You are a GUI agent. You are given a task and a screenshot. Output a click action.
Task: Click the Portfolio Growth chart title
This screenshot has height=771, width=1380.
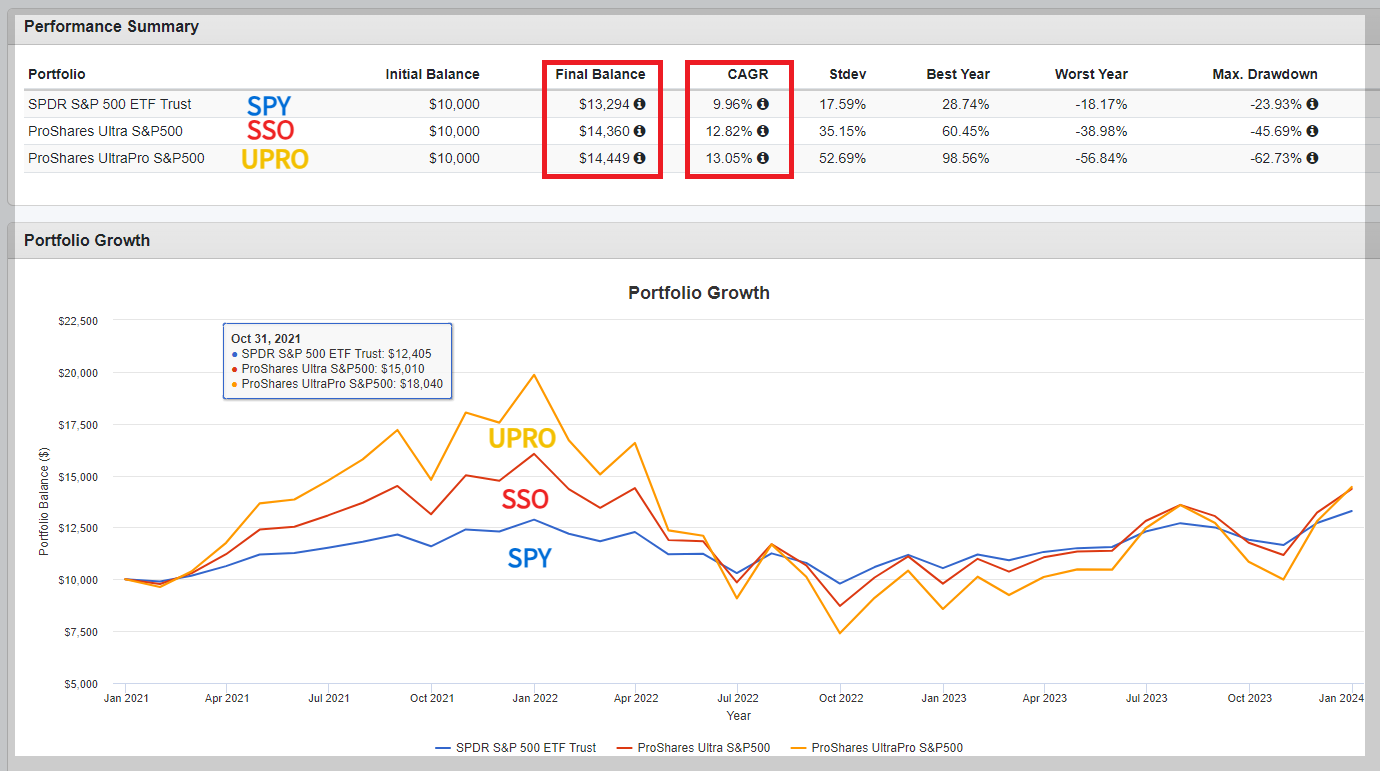coord(699,293)
